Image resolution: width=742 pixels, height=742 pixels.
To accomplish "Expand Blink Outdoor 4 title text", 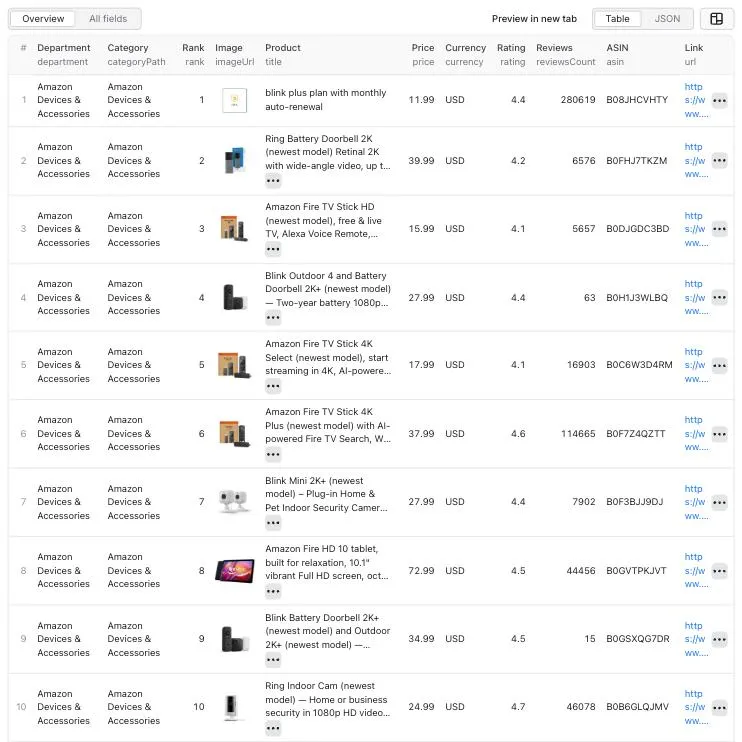I will [273, 318].
